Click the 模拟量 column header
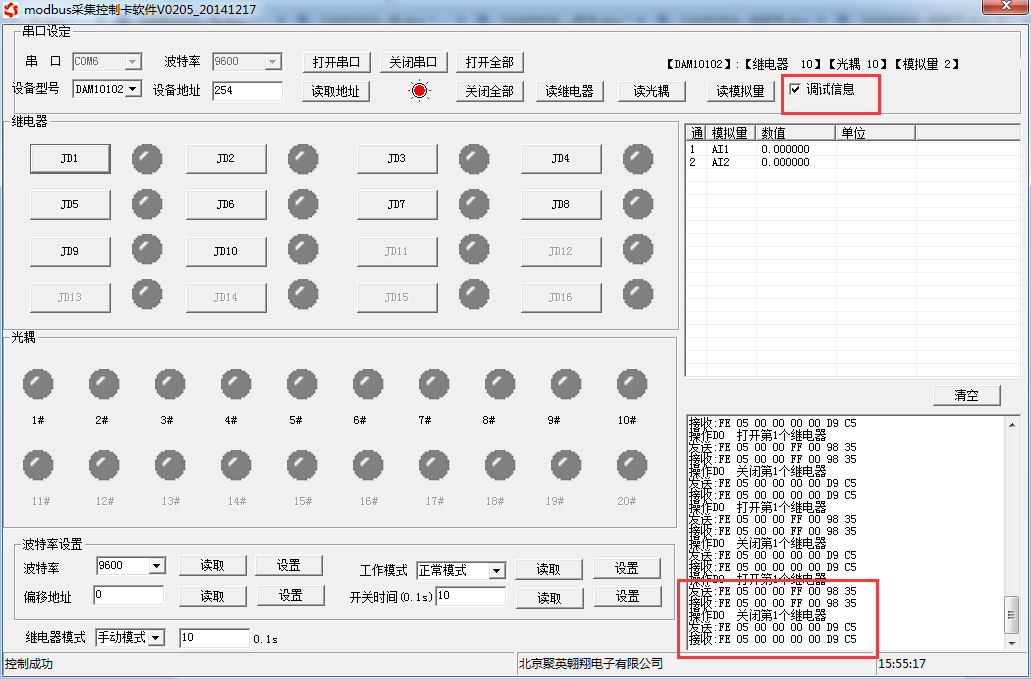The width and height of the screenshot is (1031, 679). point(729,132)
